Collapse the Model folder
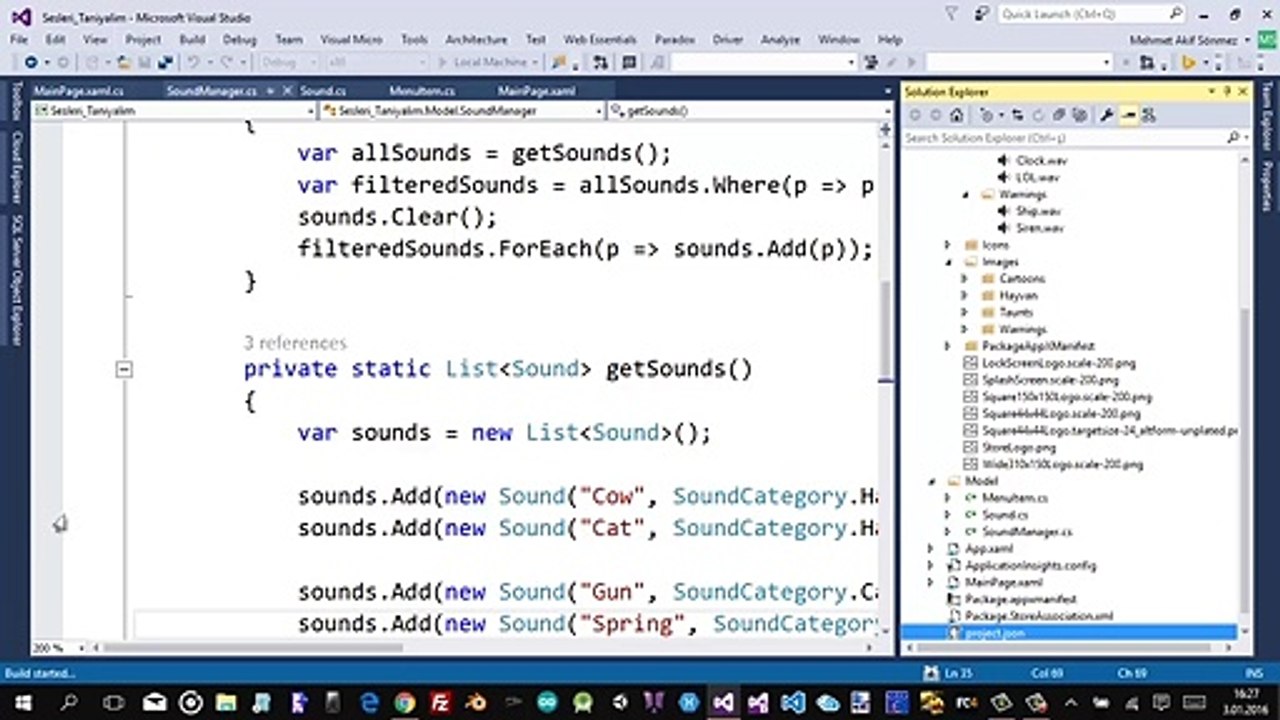 [931, 481]
